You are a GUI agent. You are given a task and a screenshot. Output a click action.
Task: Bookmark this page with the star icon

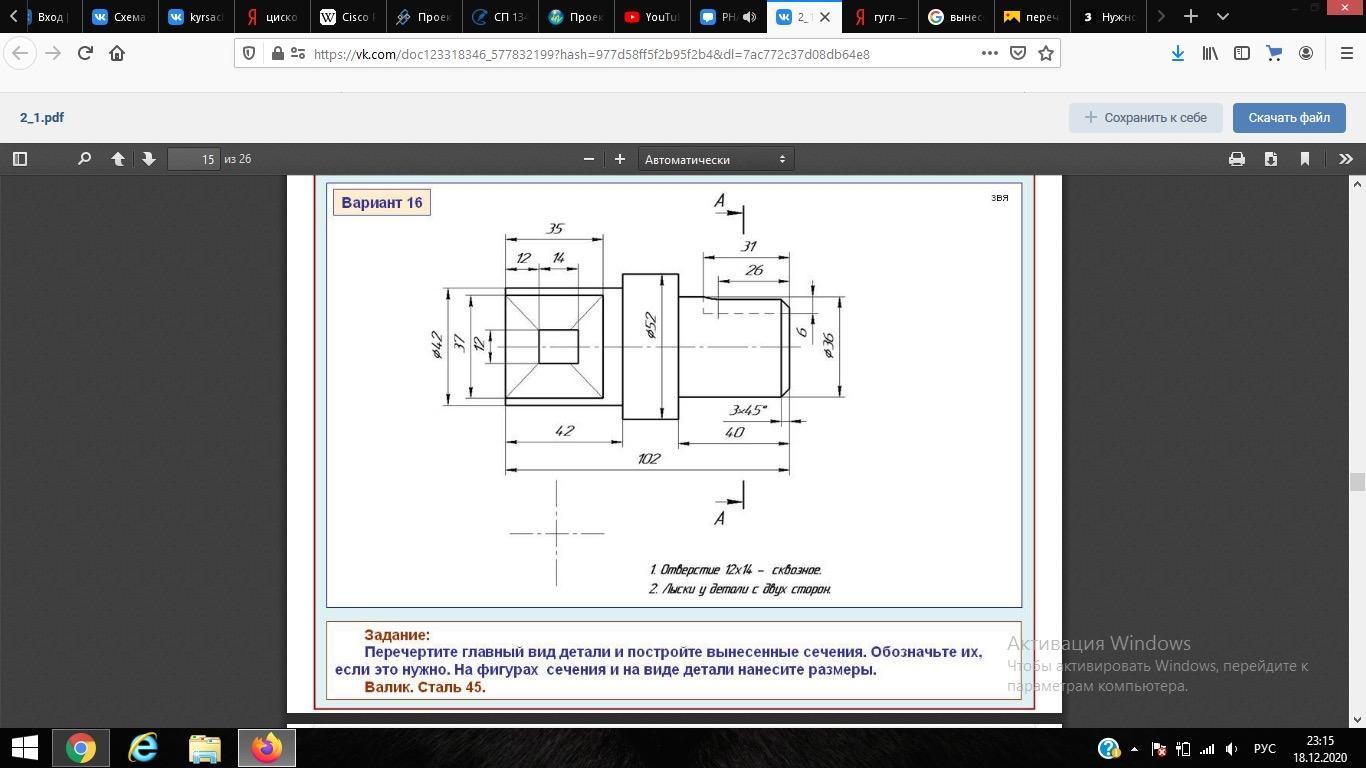pos(1046,54)
